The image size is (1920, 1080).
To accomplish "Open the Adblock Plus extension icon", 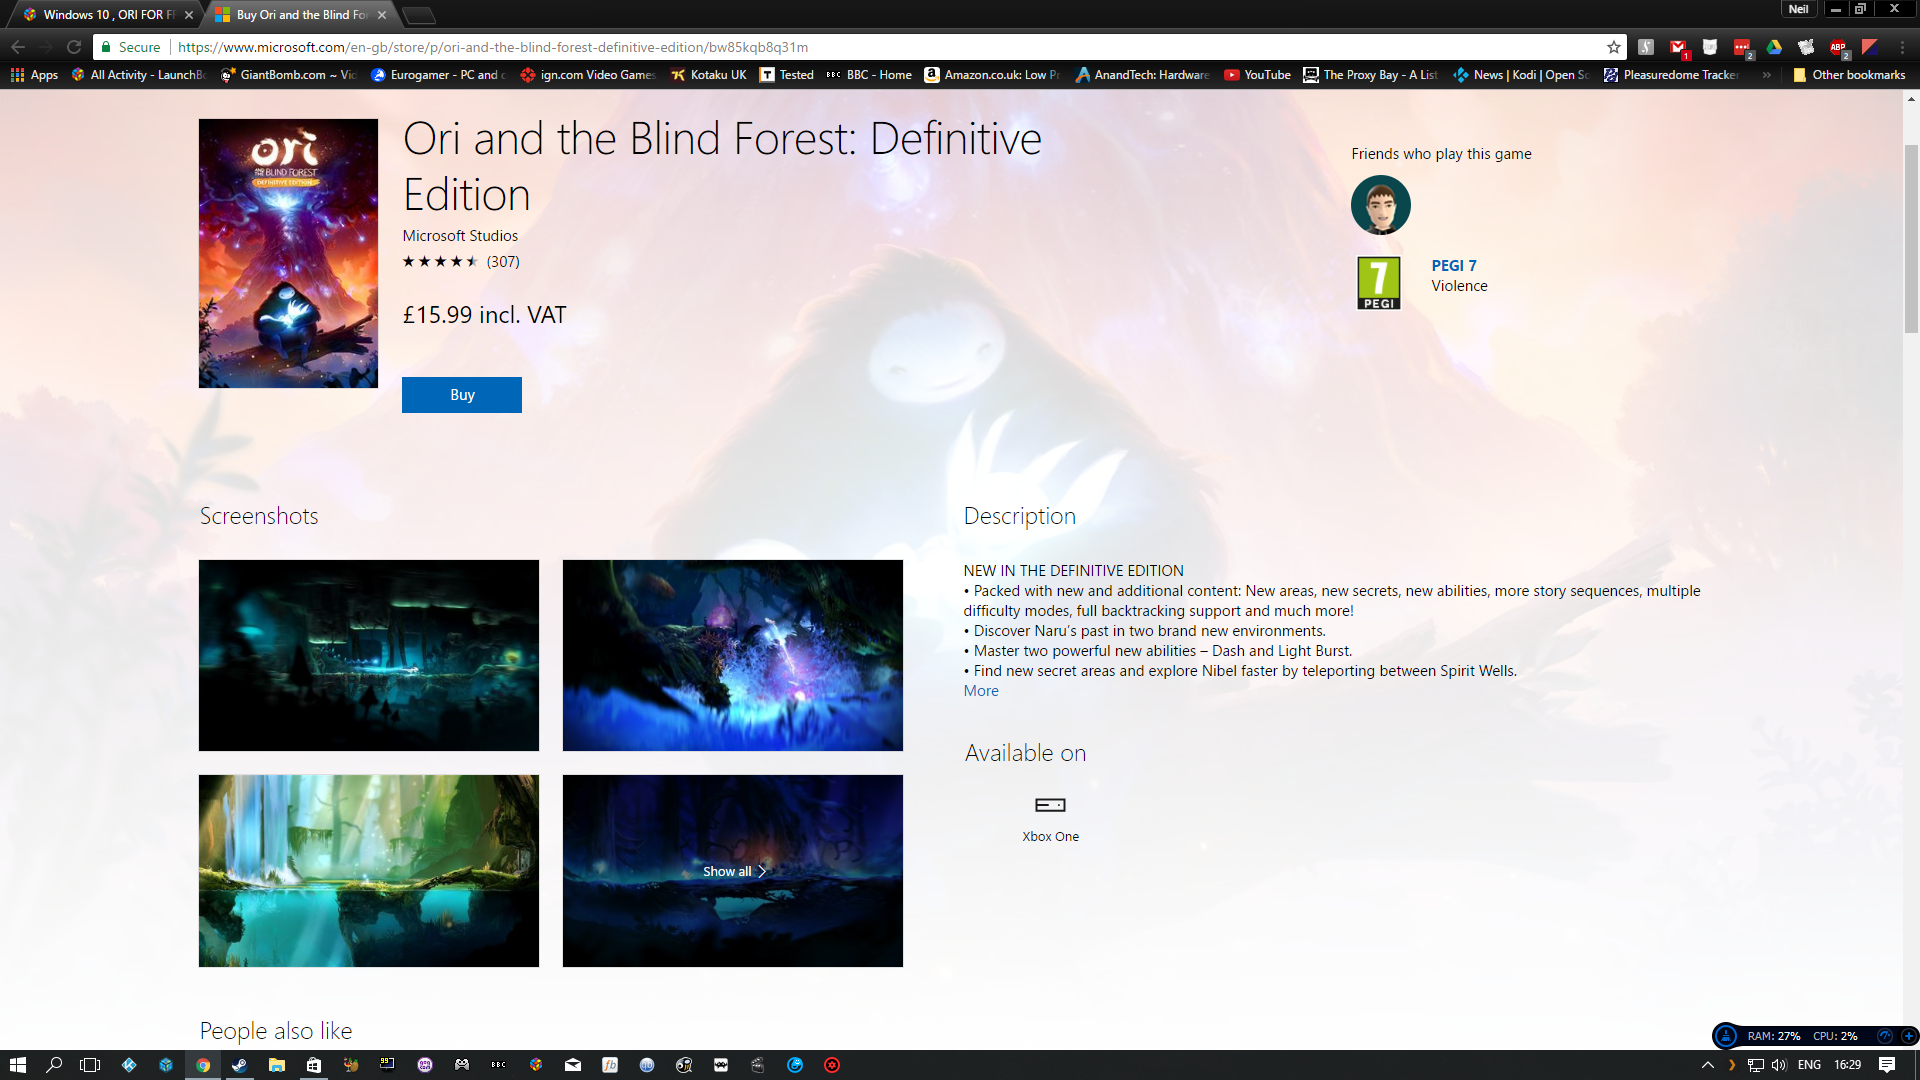I will tap(1838, 47).
